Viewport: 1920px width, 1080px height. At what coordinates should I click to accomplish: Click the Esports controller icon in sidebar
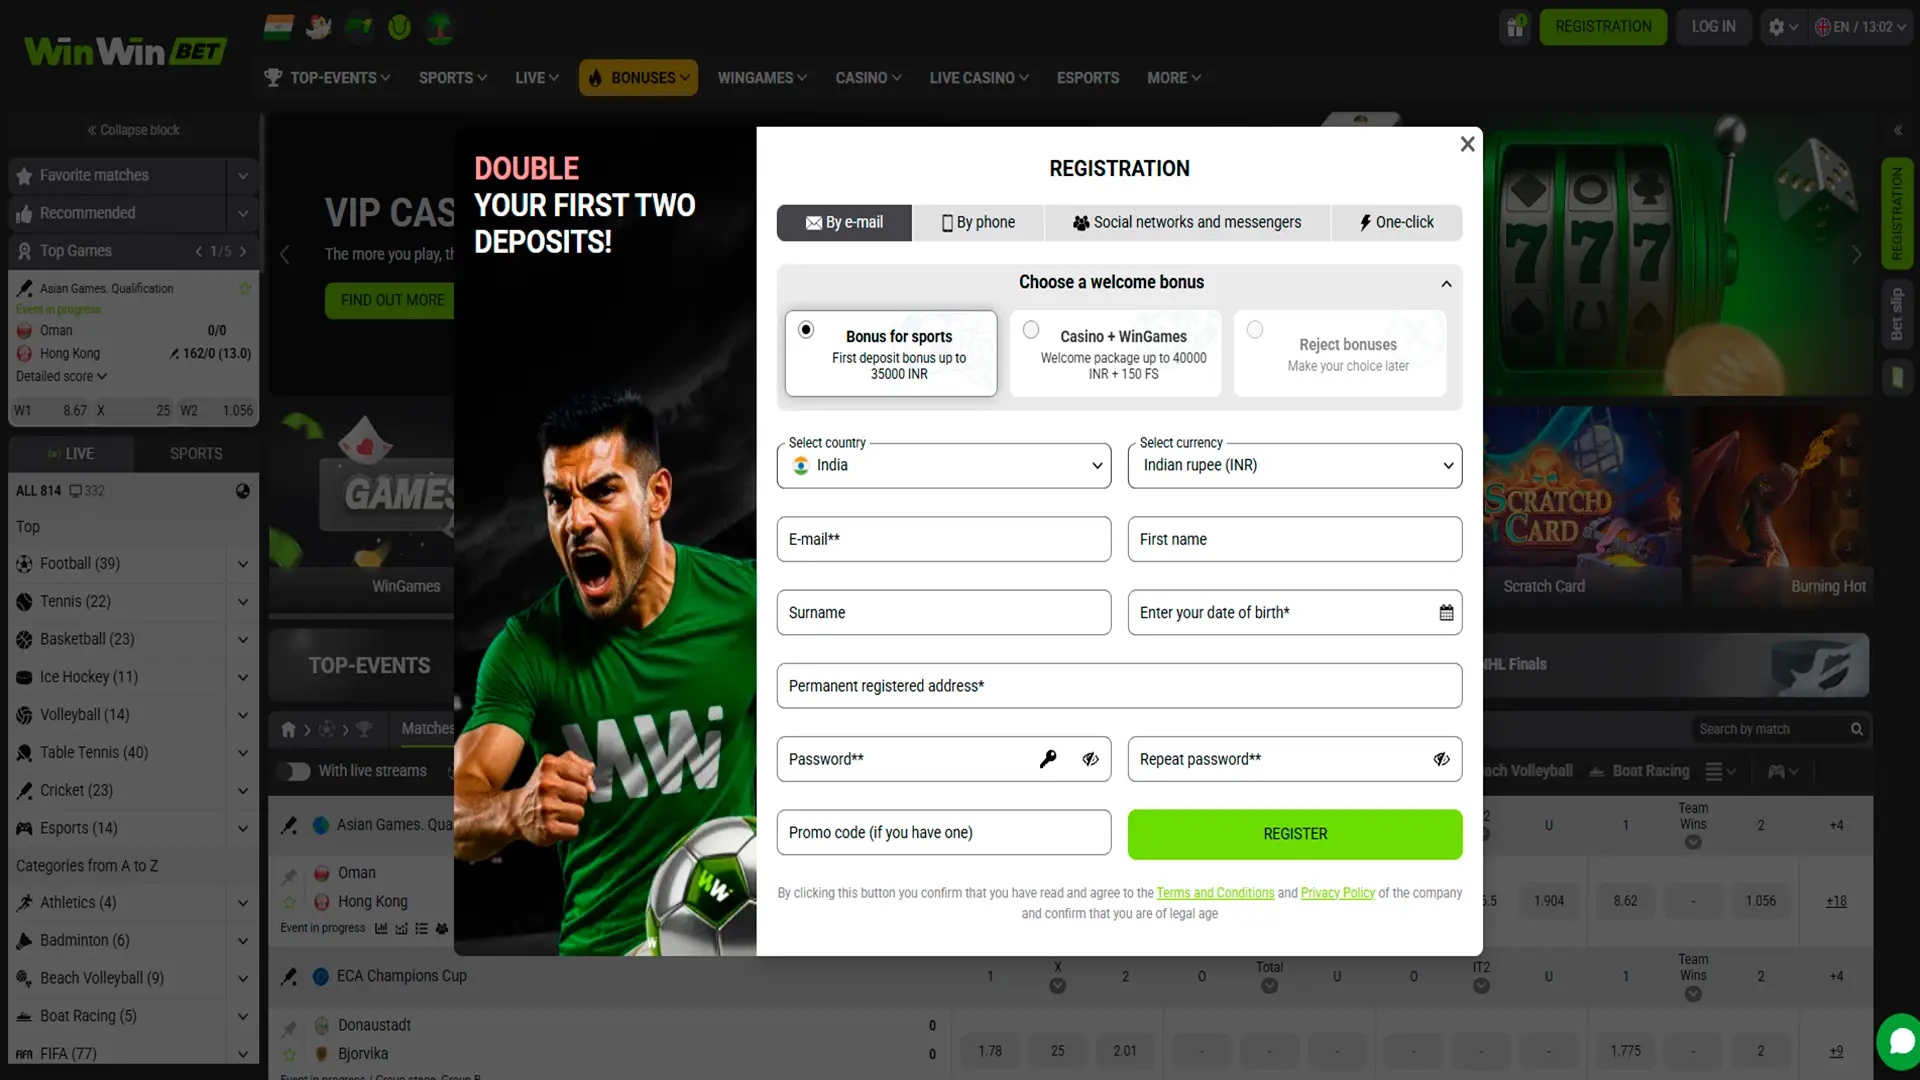pyautogui.click(x=24, y=828)
